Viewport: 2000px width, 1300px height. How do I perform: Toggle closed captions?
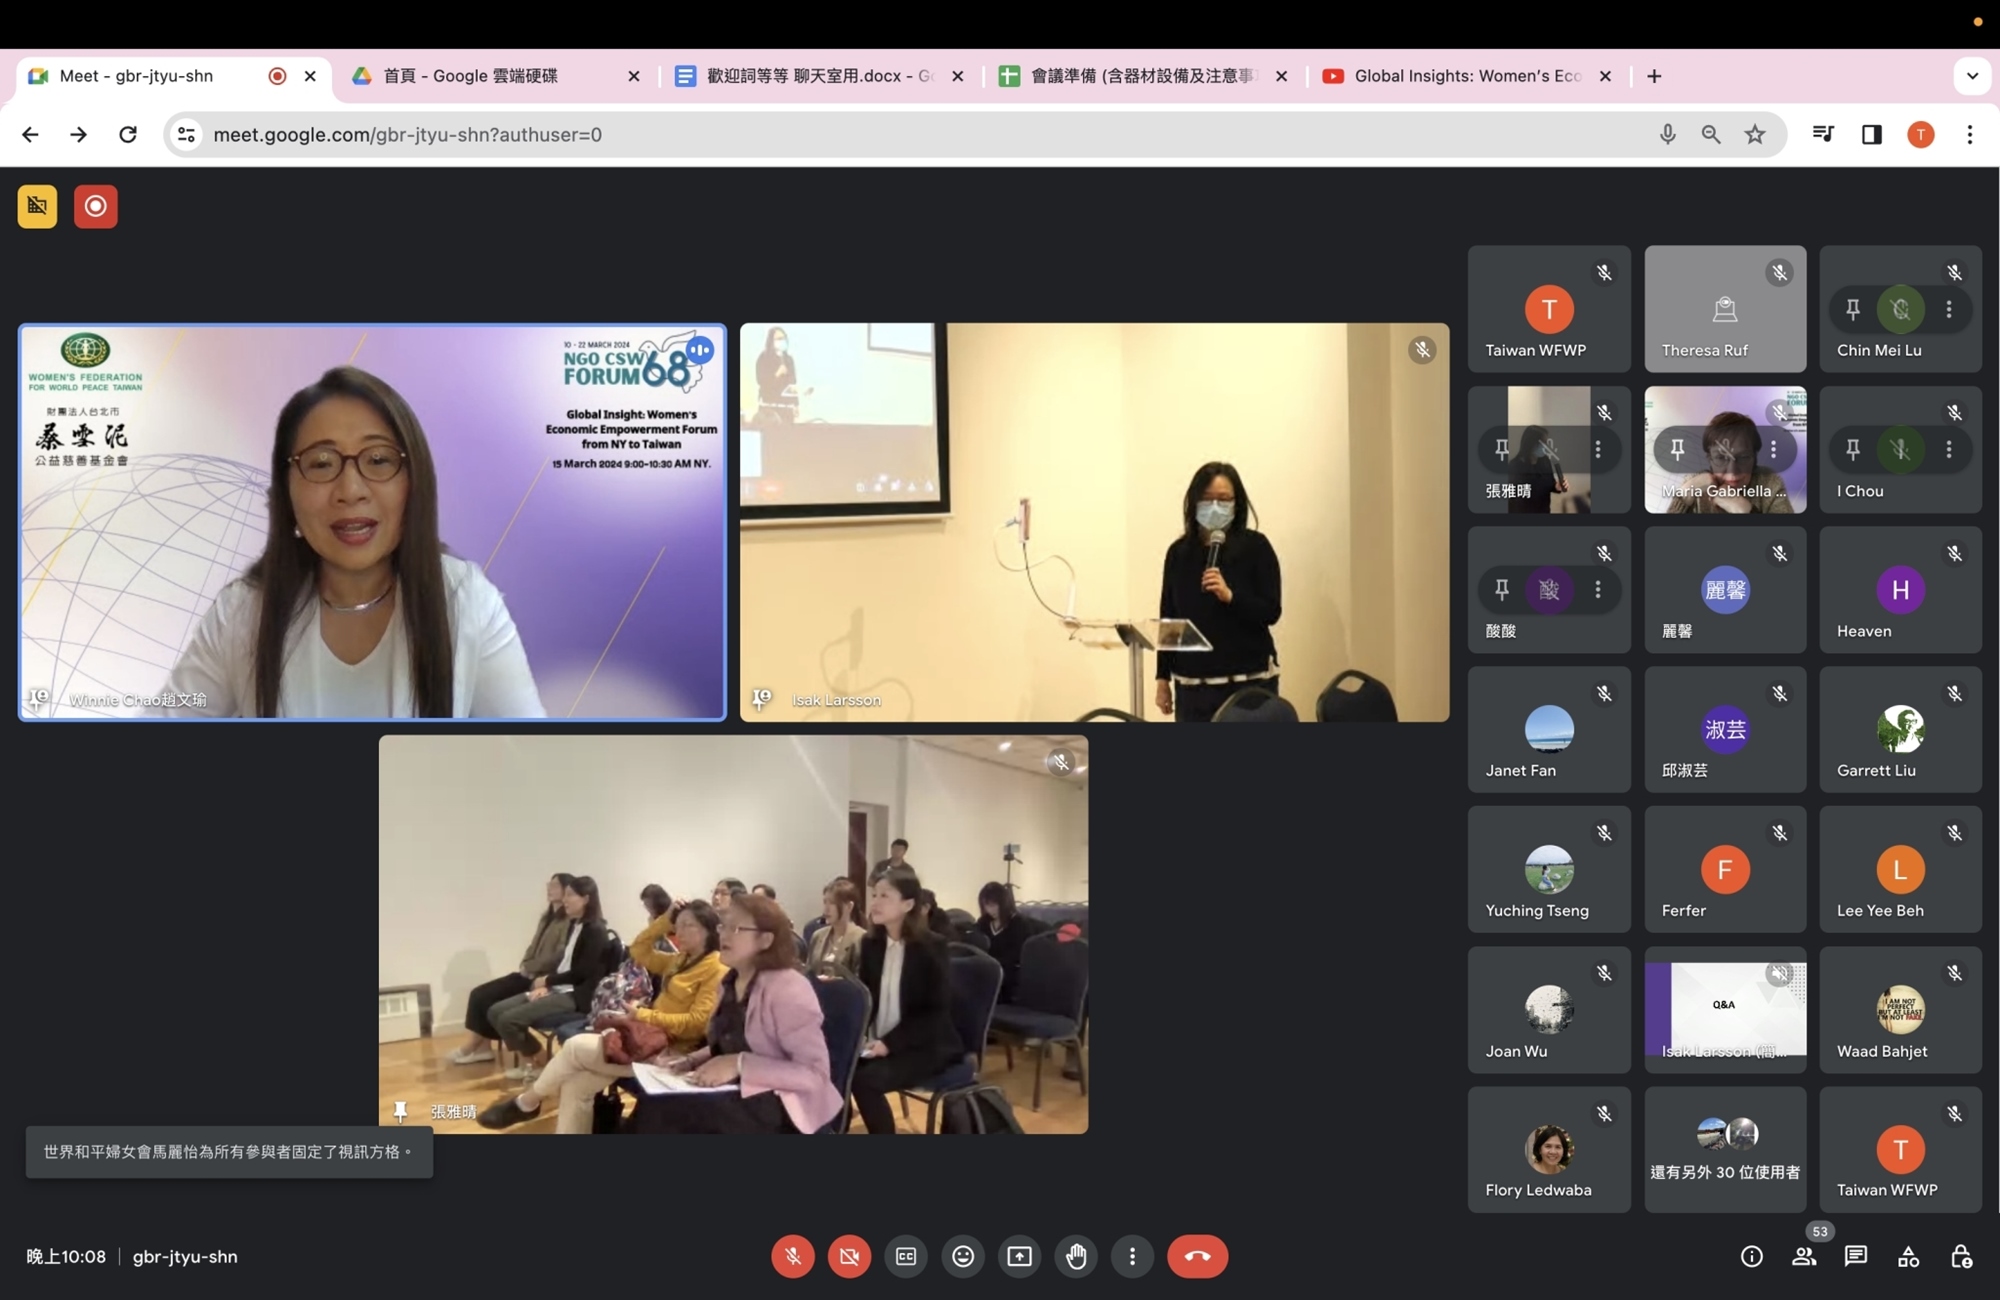[x=906, y=1256]
